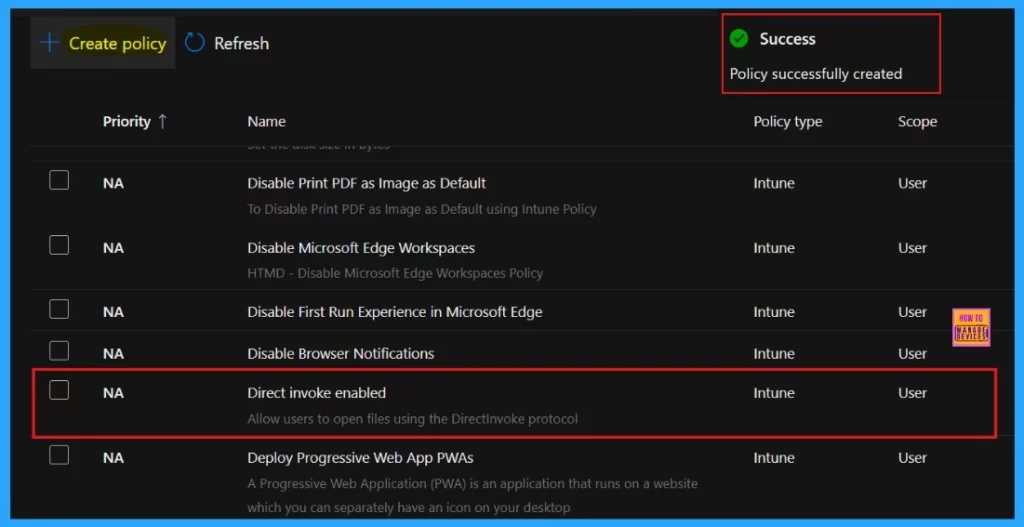The width and height of the screenshot is (1024, 527).
Task: Click the Priority sort arrow
Action: tap(162, 121)
